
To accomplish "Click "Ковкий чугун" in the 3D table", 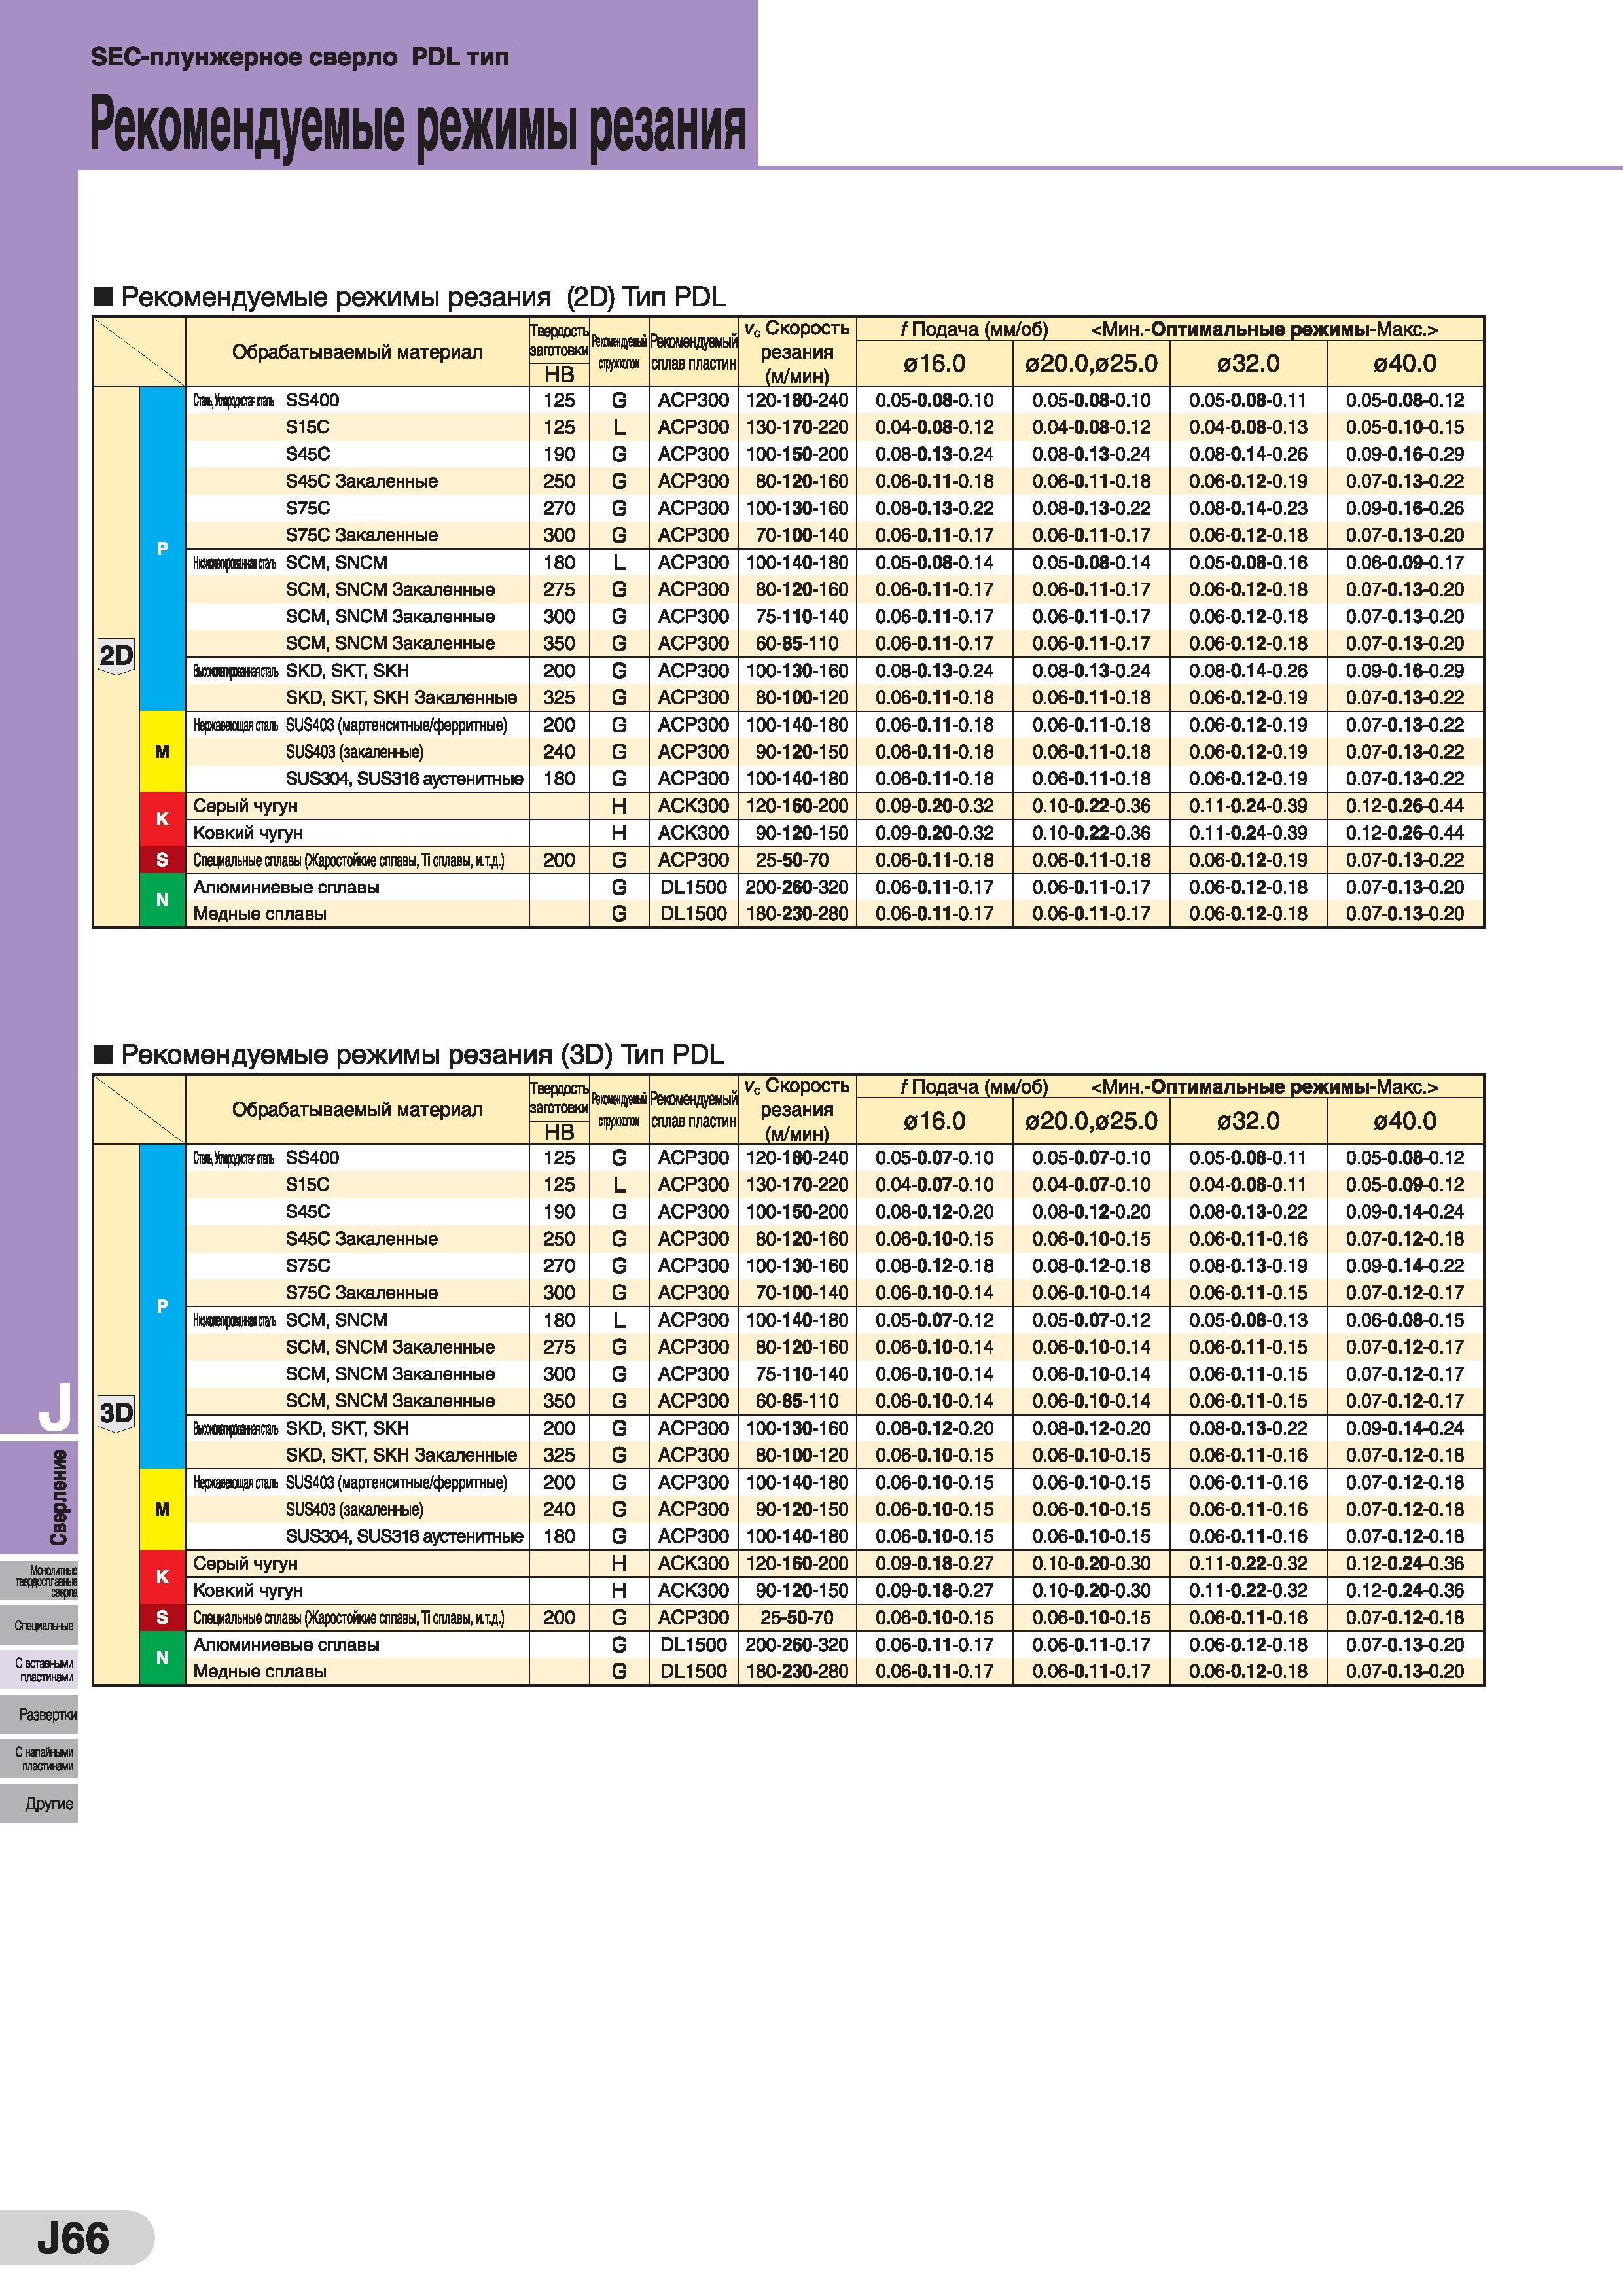I will 248,1590.
